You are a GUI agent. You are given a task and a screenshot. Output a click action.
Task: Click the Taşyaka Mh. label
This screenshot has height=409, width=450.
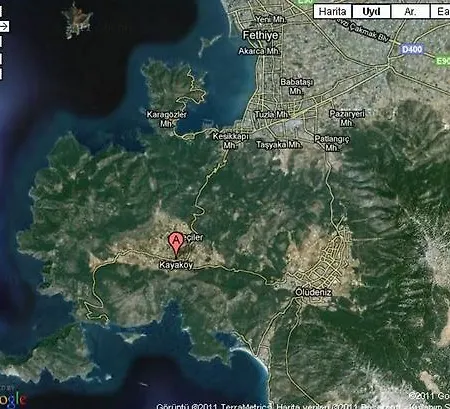pyautogui.click(x=279, y=144)
